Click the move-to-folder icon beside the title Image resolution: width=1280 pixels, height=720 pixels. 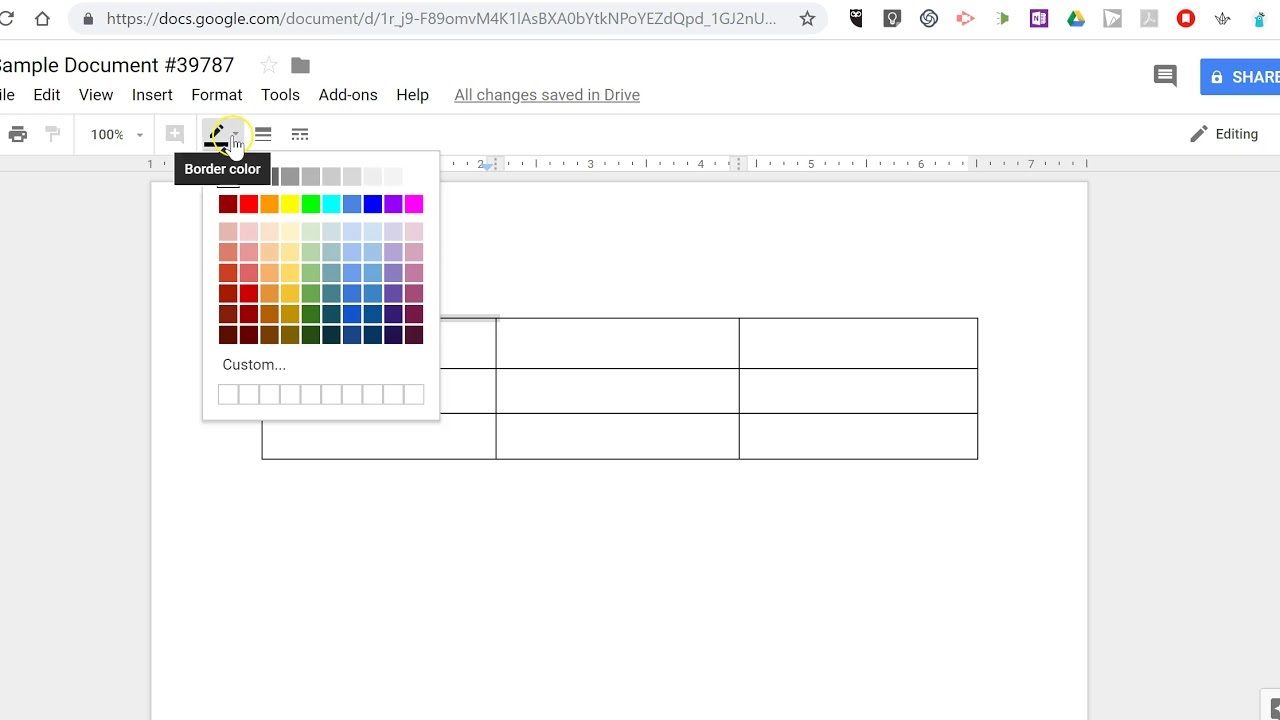[300, 65]
